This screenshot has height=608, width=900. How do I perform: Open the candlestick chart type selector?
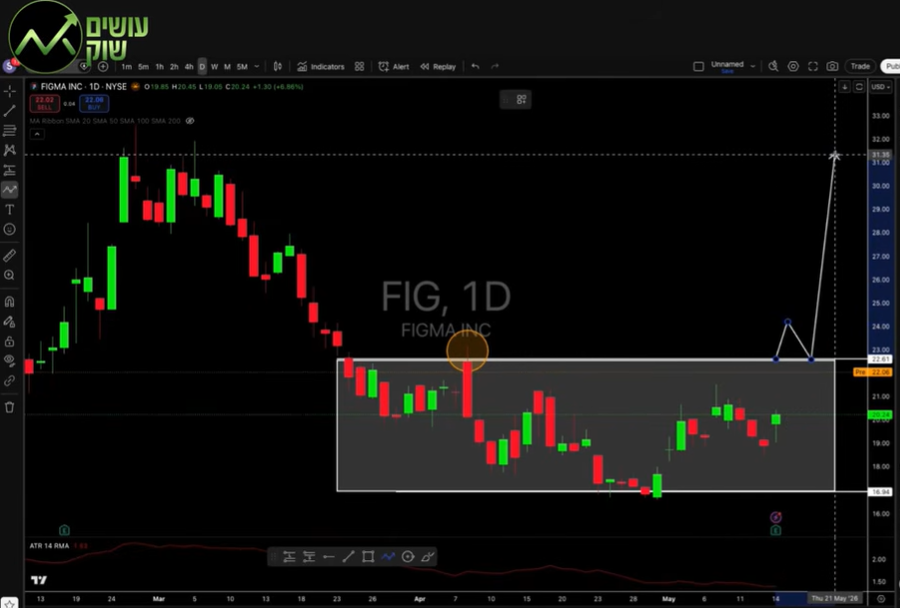[x=278, y=67]
